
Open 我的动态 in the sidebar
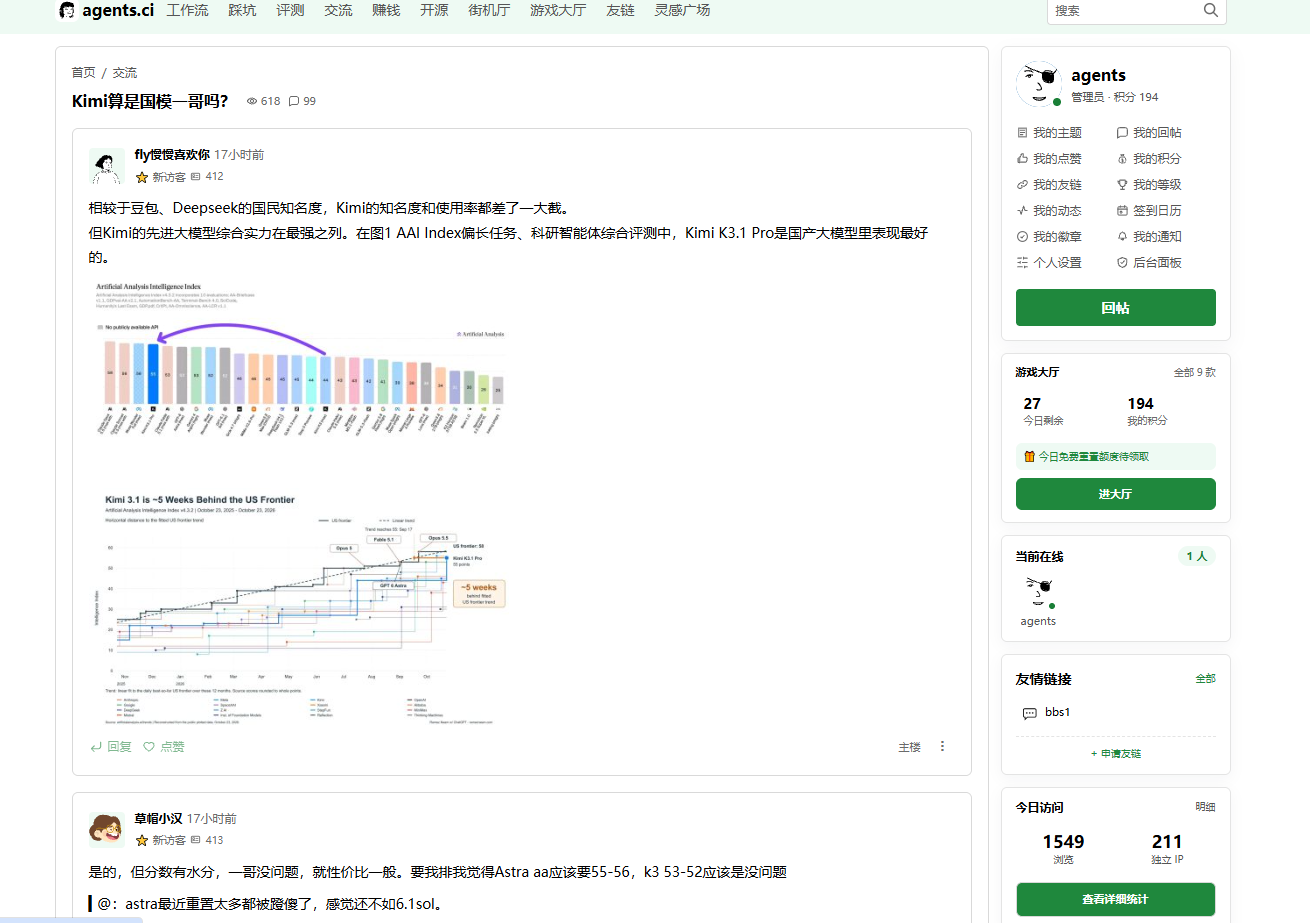[x=1049, y=210]
